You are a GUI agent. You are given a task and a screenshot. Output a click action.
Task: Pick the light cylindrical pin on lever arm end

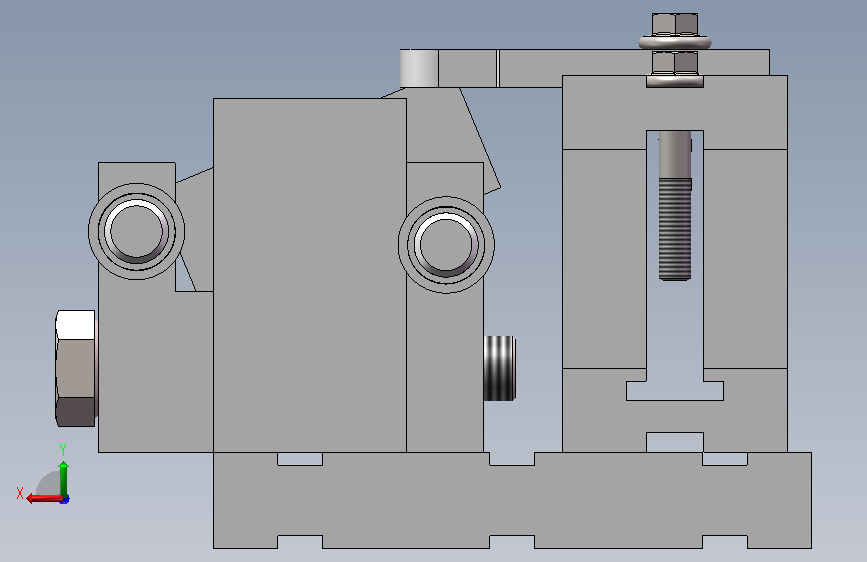click(419, 68)
